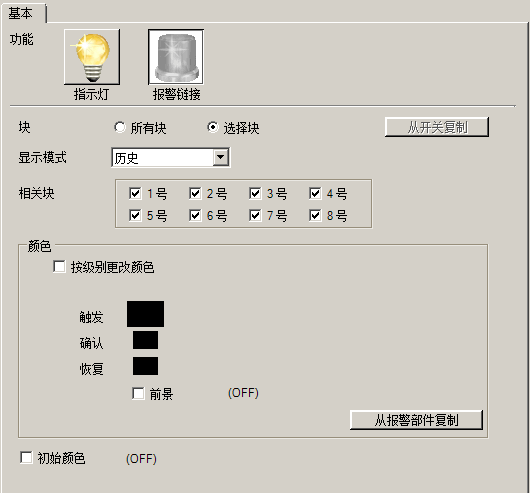Open the 恢复 color swatch
The height and width of the screenshot is (493, 530).
pyautogui.click(x=145, y=366)
